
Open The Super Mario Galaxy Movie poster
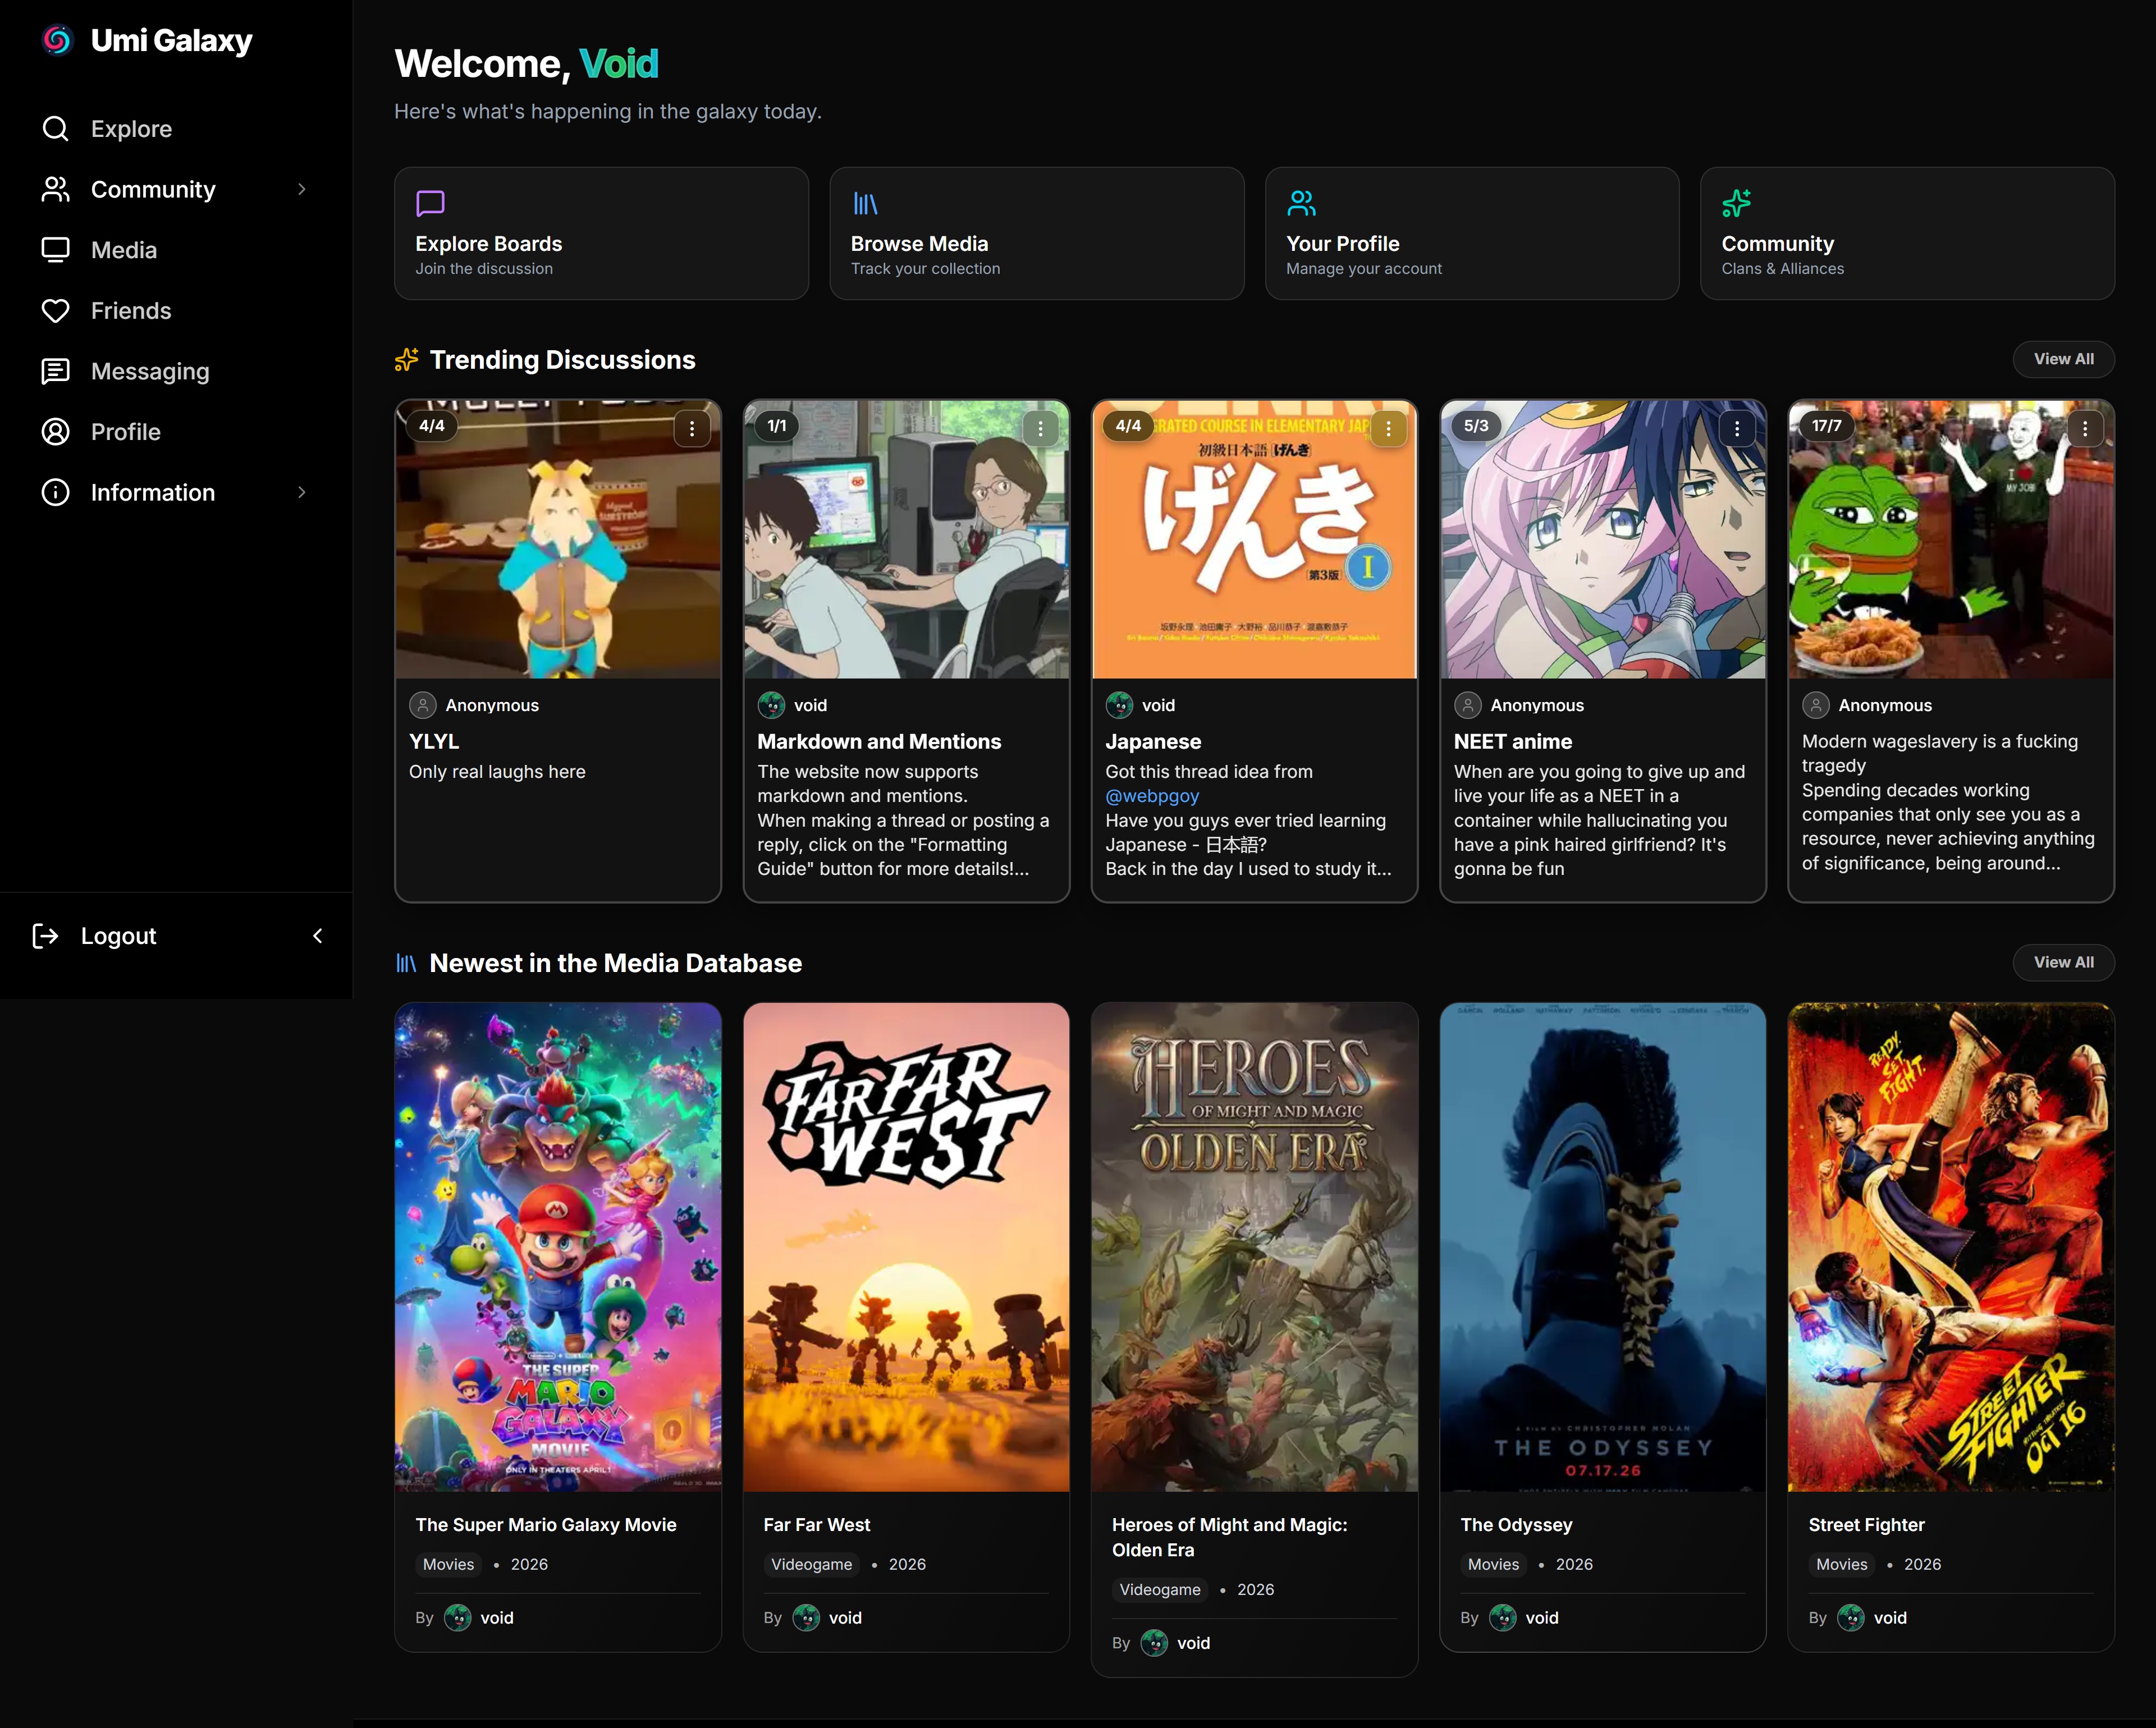pos(558,1247)
